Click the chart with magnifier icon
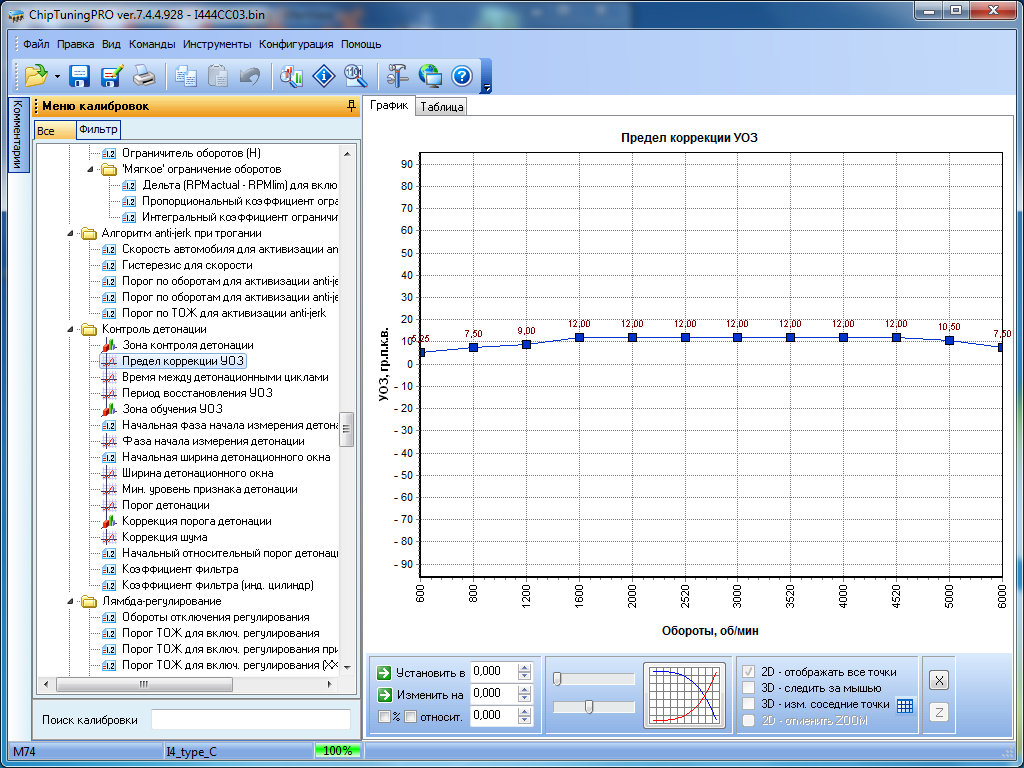This screenshot has height=768, width=1024. point(292,76)
